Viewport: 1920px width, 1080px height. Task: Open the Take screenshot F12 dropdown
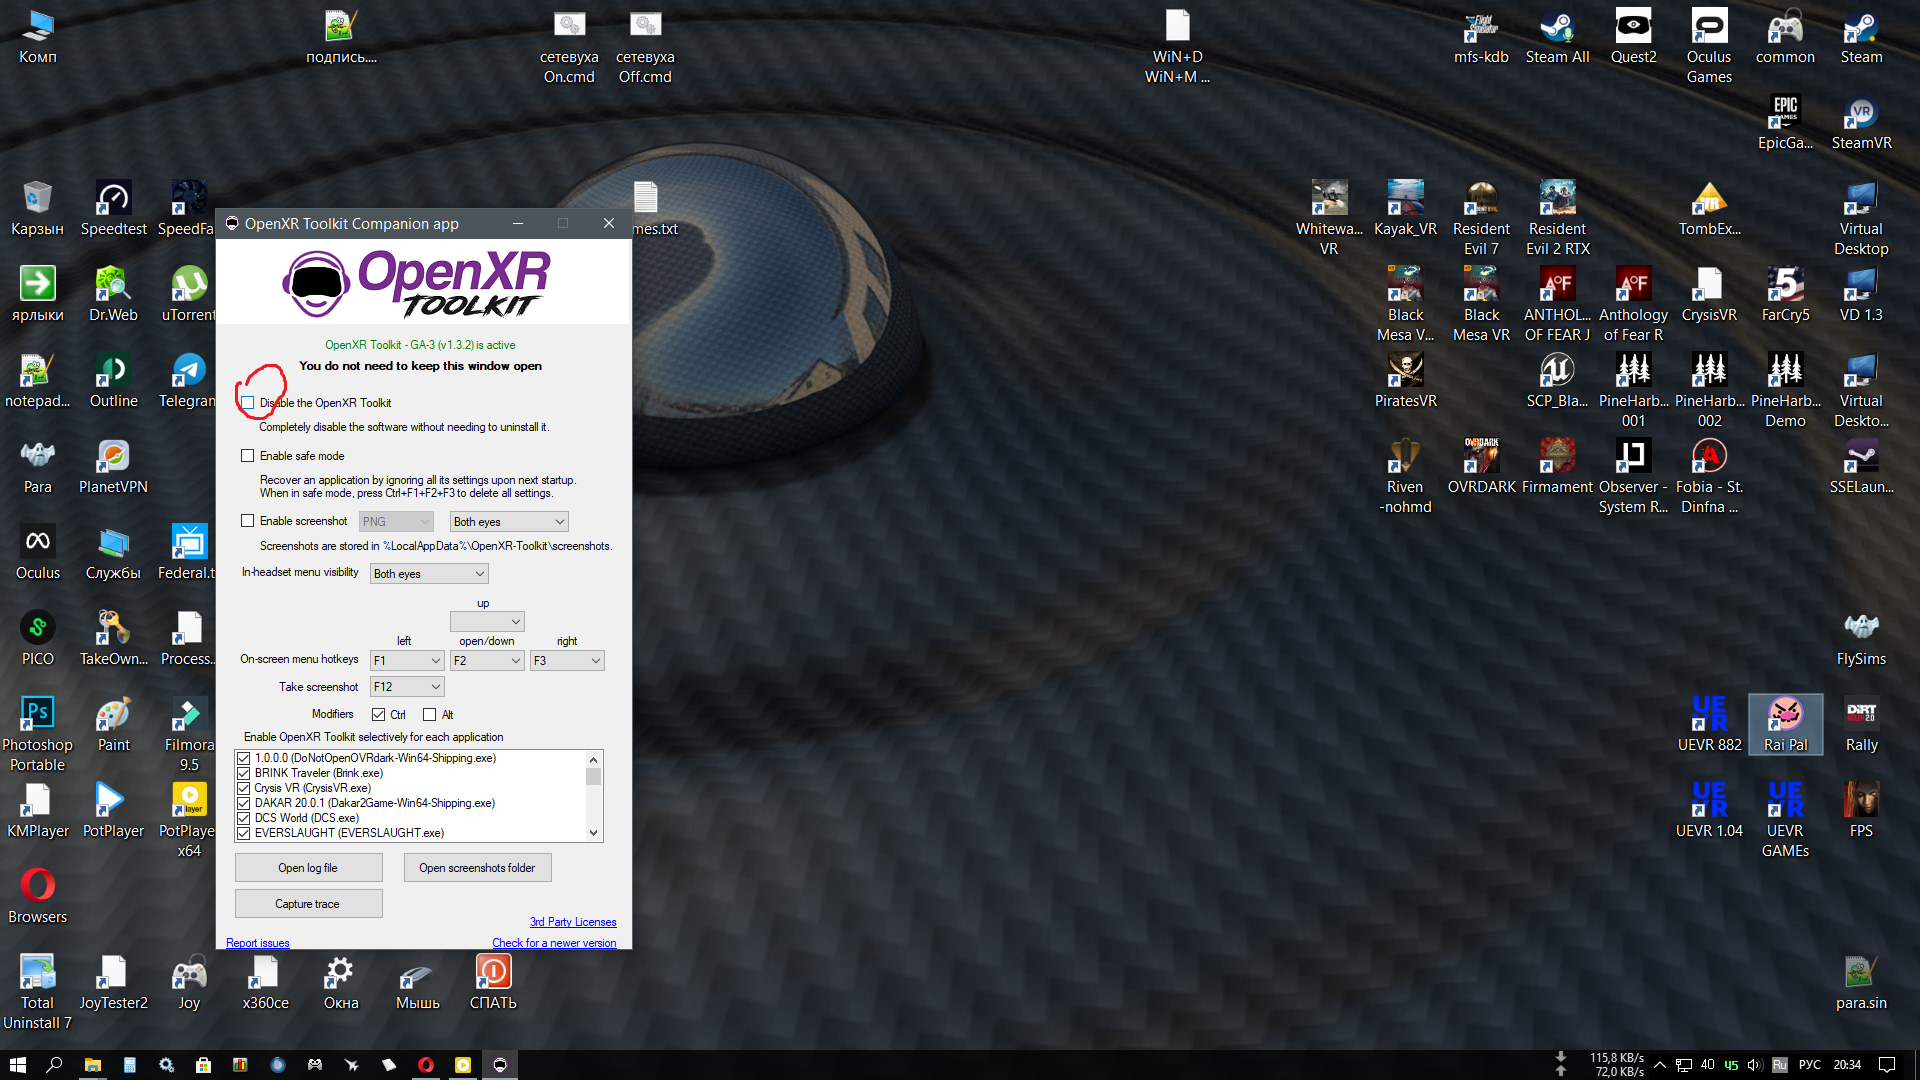pos(407,687)
